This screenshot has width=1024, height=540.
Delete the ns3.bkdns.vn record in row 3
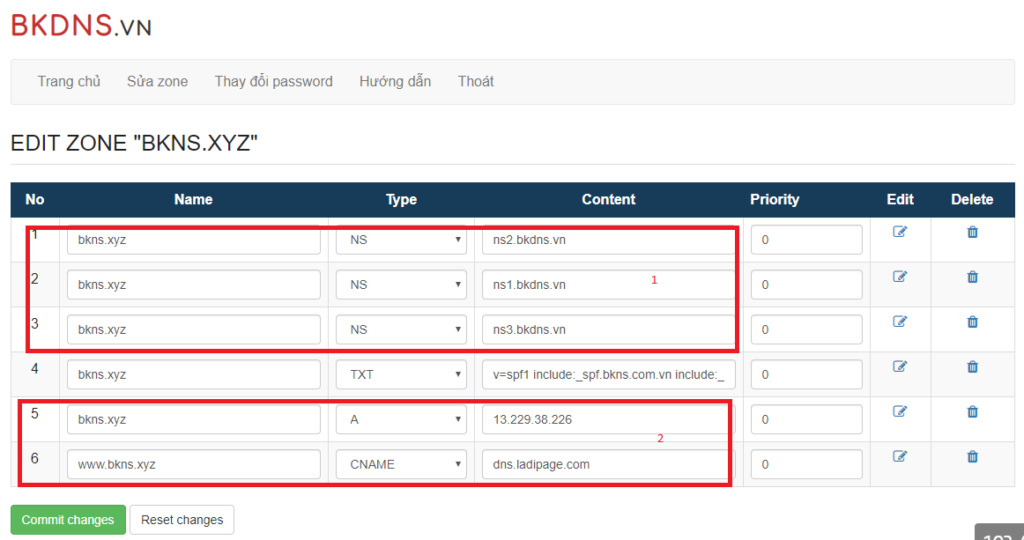(x=972, y=322)
